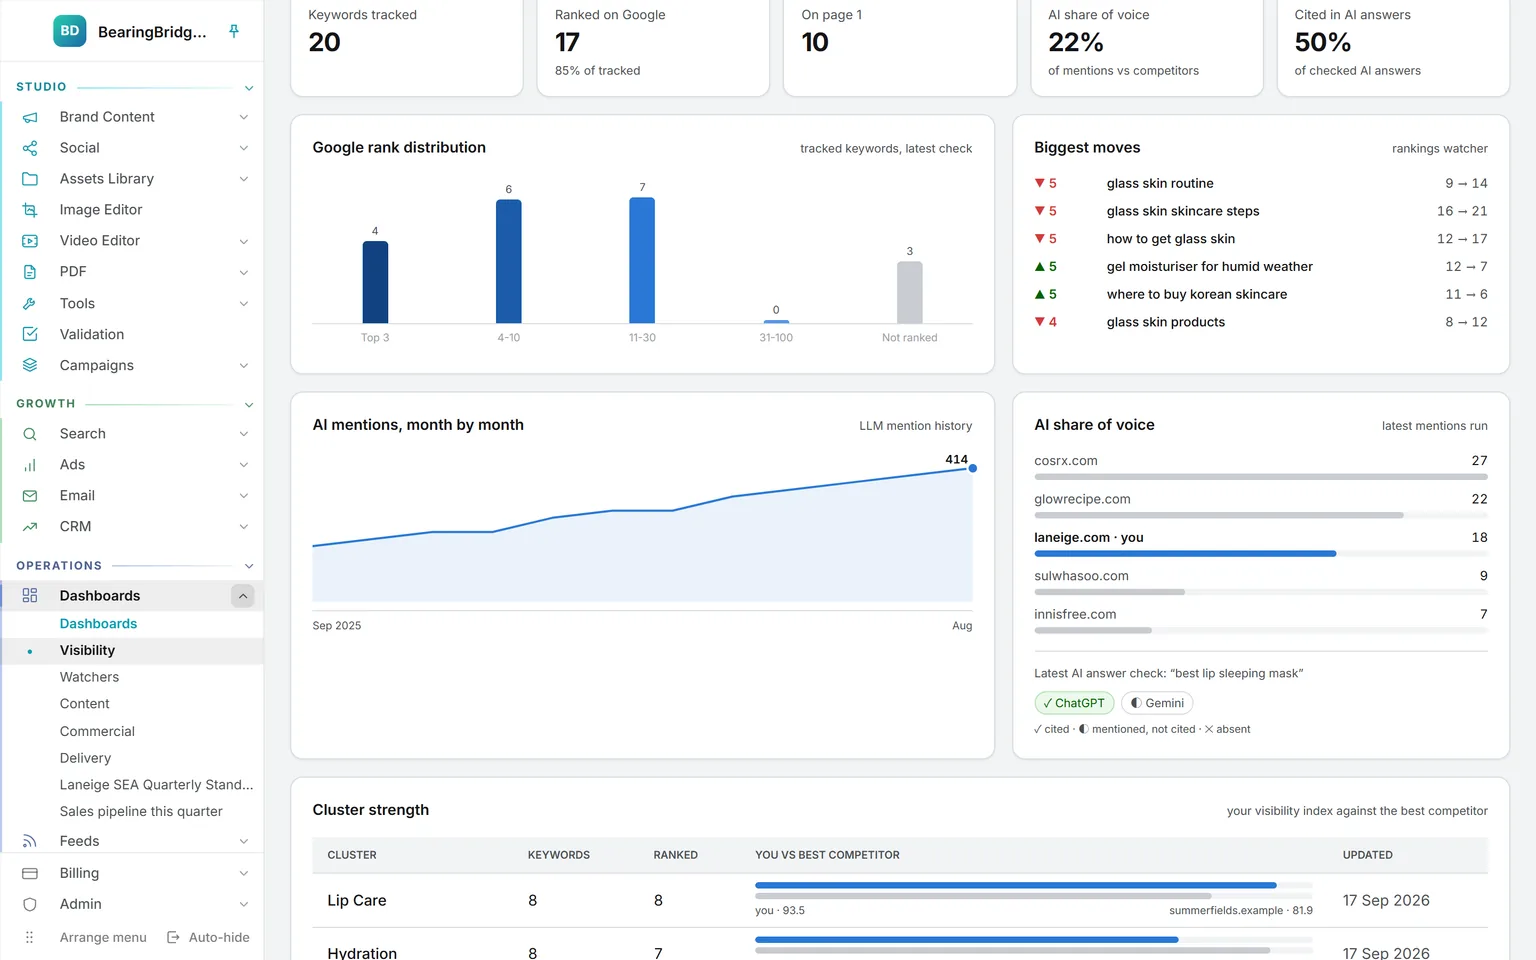Click the laneige.com share of voice bar
This screenshot has width=1536, height=960.
(1185, 553)
